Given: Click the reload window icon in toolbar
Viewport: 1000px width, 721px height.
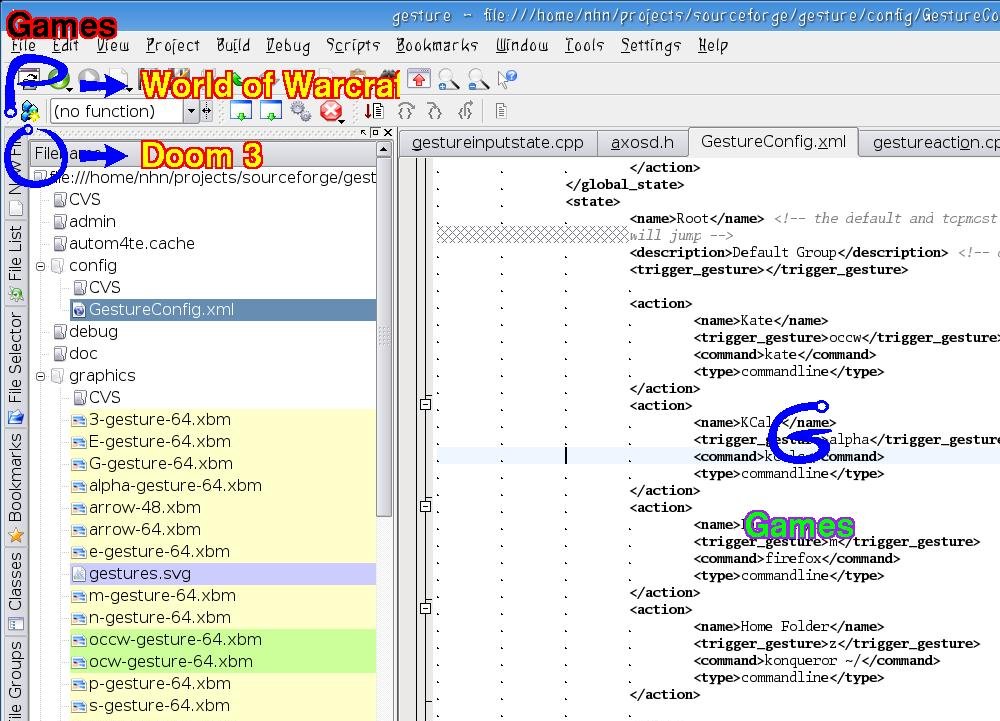Looking at the screenshot, I should 29,79.
